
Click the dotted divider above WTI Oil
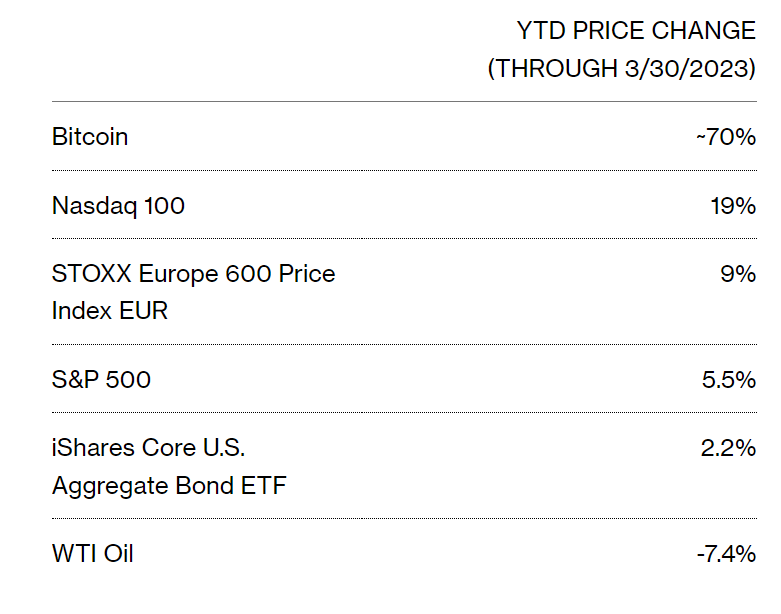(x=404, y=518)
